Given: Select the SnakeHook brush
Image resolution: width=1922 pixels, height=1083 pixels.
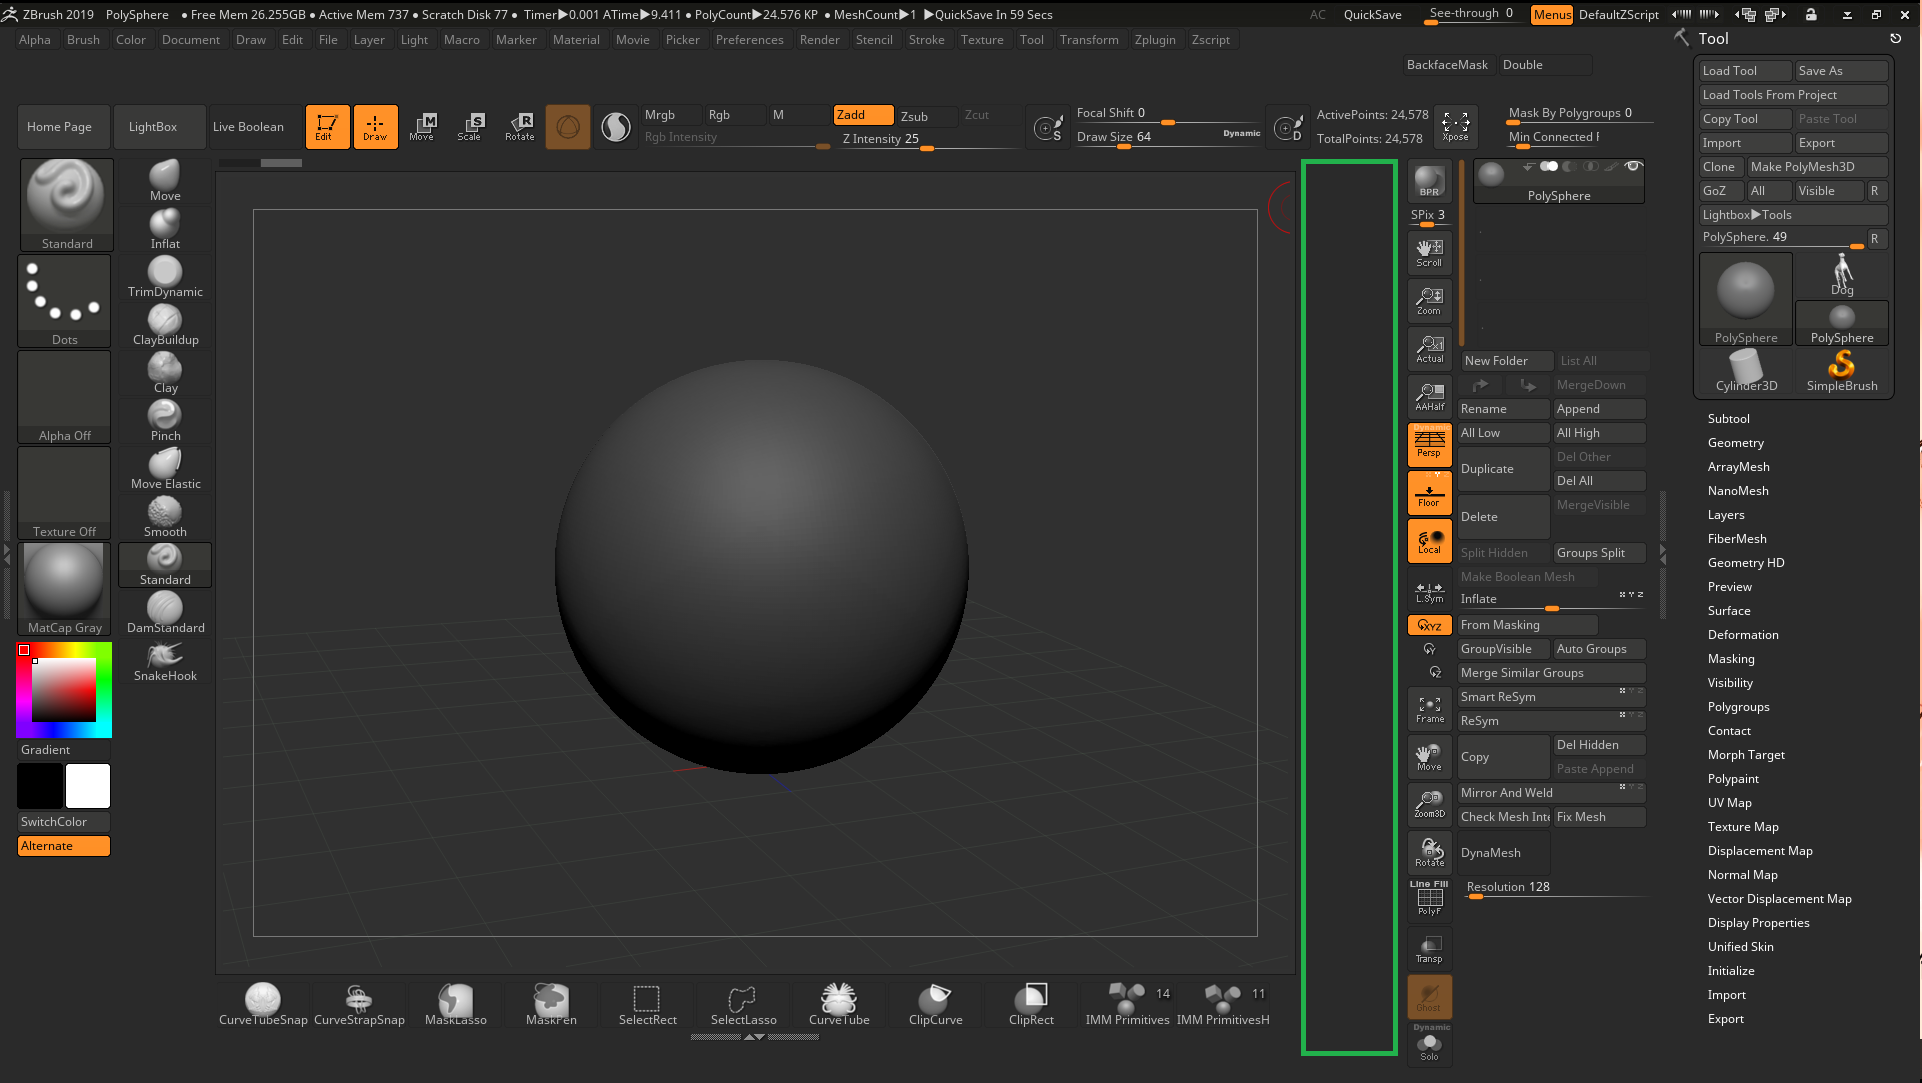Looking at the screenshot, I should point(165,660).
